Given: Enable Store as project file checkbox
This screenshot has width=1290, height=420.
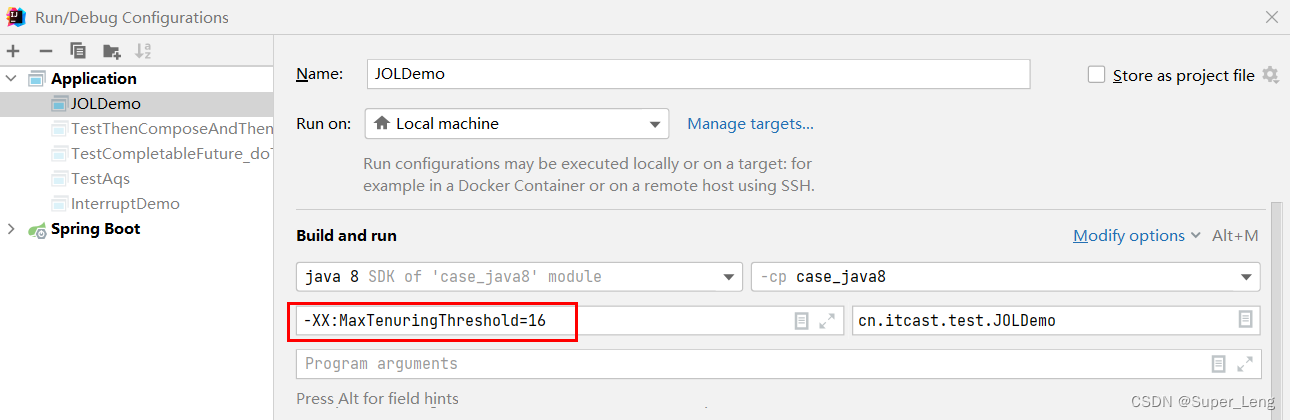Looking at the screenshot, I should tap(1096, 75).
